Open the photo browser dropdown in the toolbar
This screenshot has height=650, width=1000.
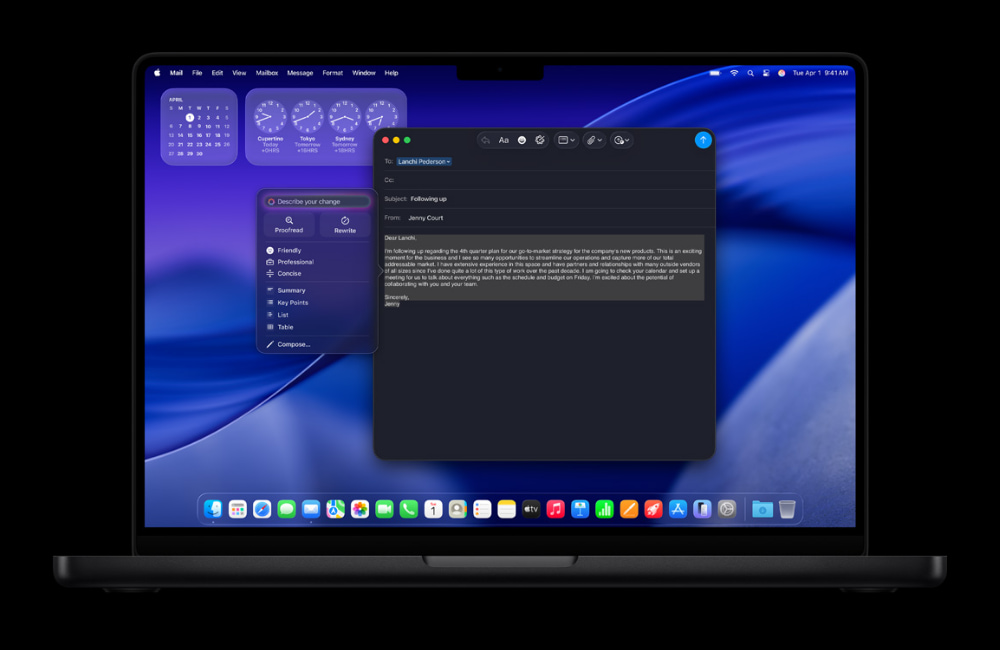pos(567,140)
